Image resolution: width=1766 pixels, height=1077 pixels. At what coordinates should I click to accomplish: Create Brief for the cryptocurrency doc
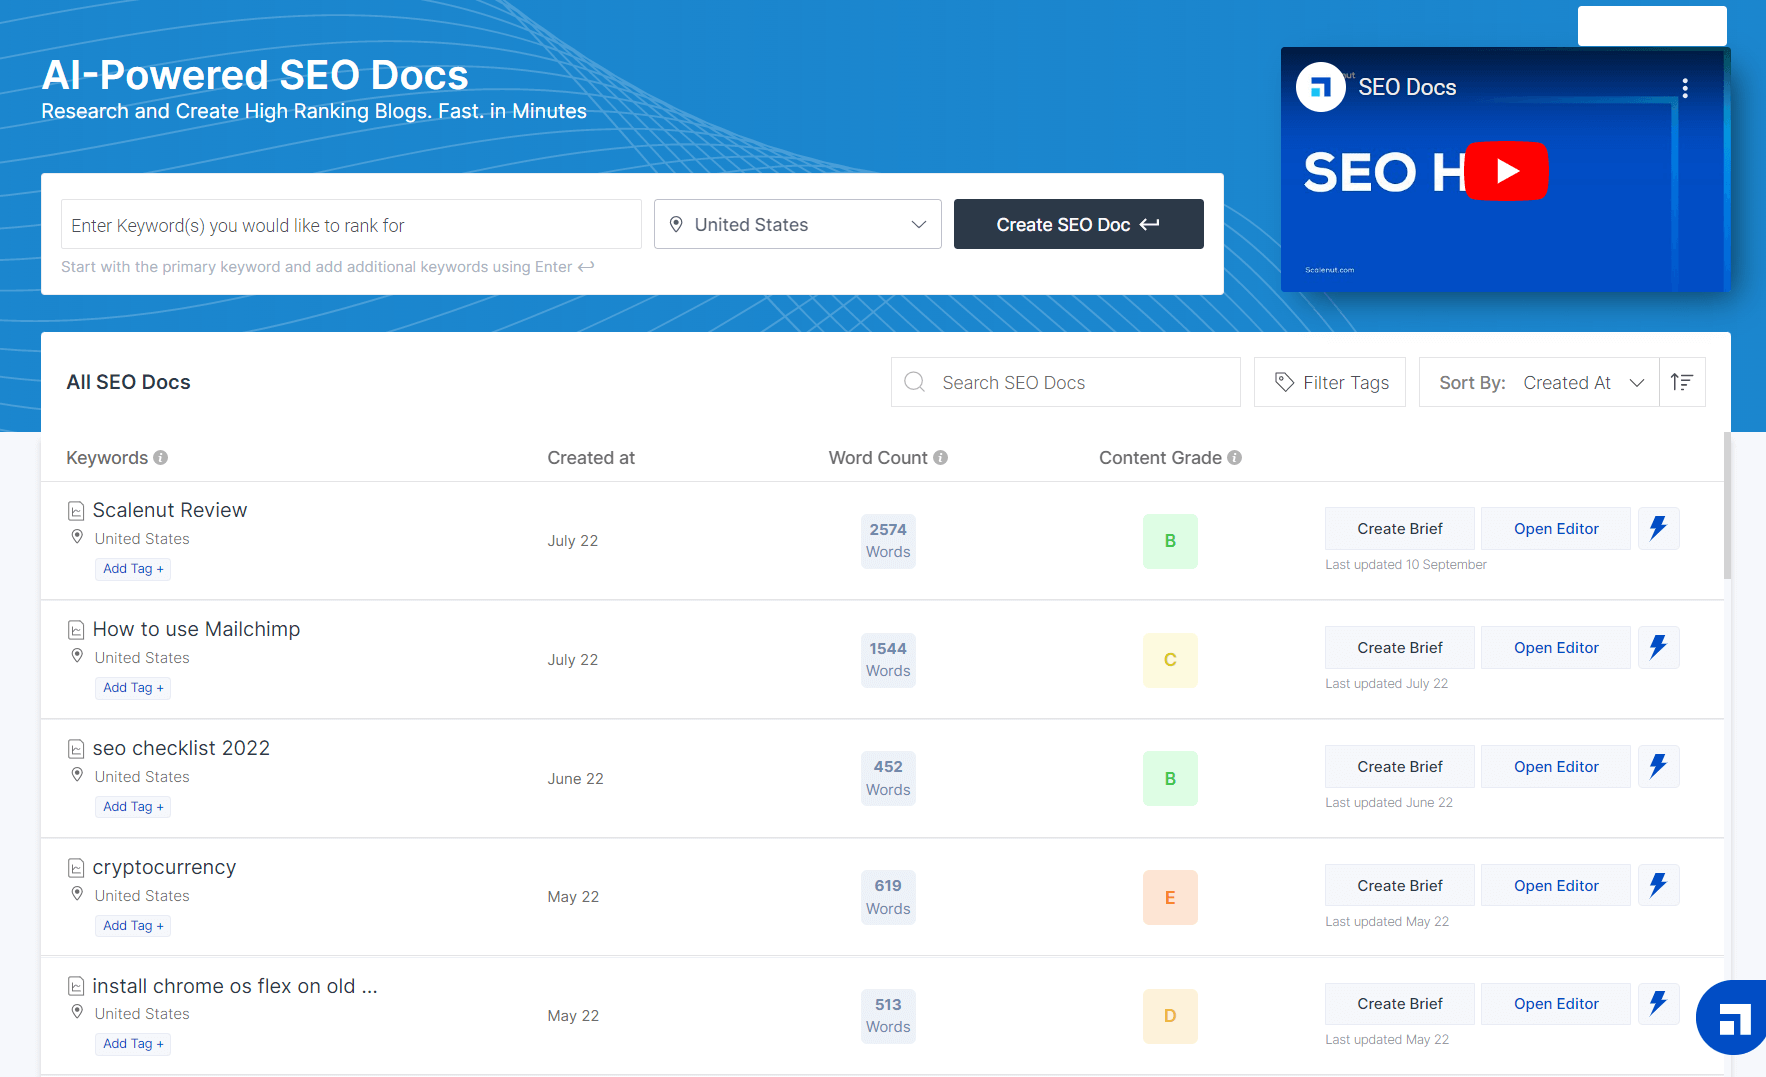1399,885
